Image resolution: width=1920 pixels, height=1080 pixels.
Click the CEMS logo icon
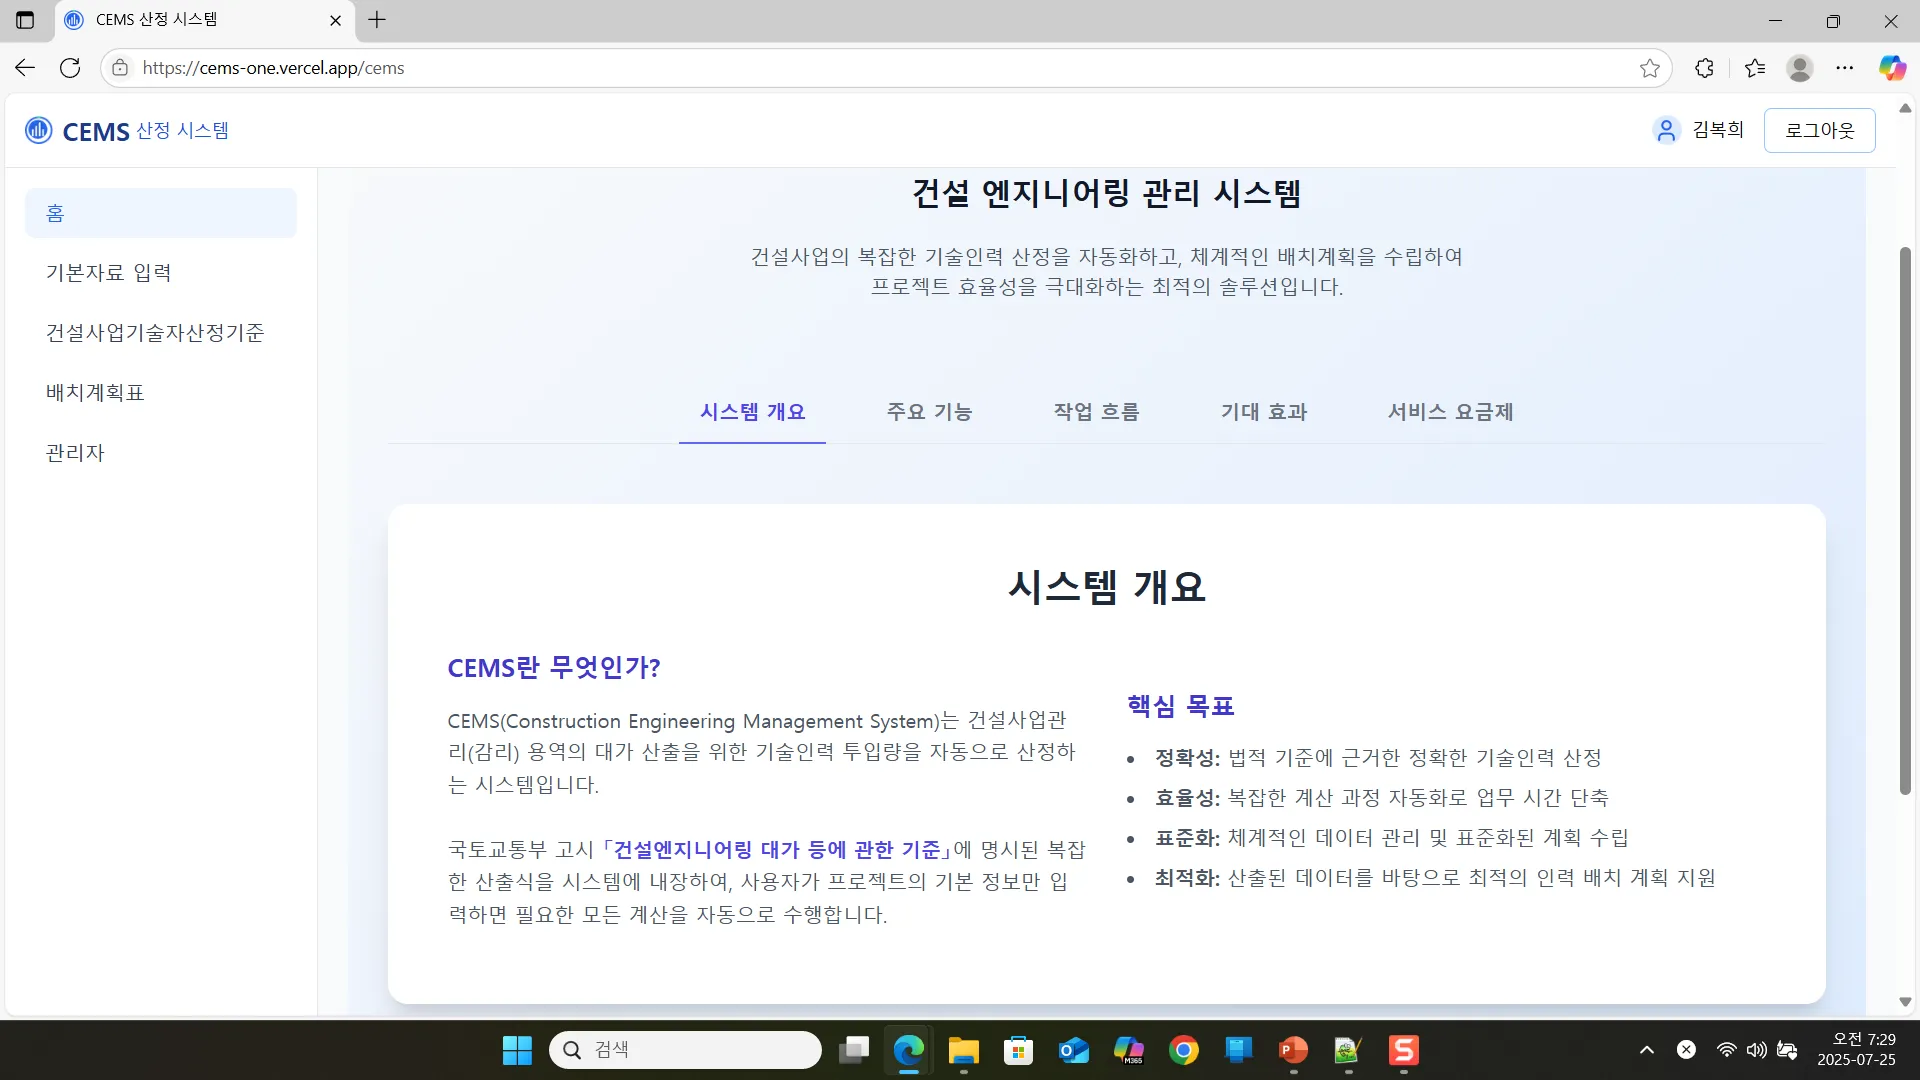38,130
